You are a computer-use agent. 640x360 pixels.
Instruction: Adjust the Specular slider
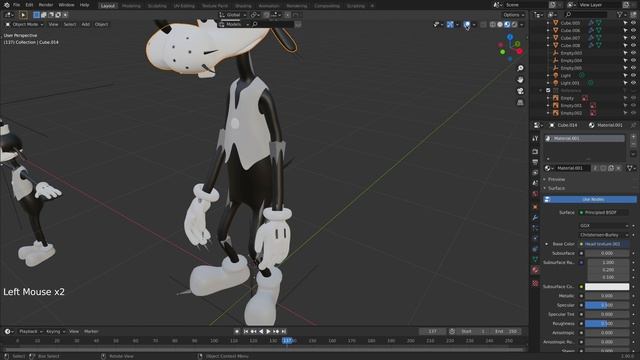(607, 305)
